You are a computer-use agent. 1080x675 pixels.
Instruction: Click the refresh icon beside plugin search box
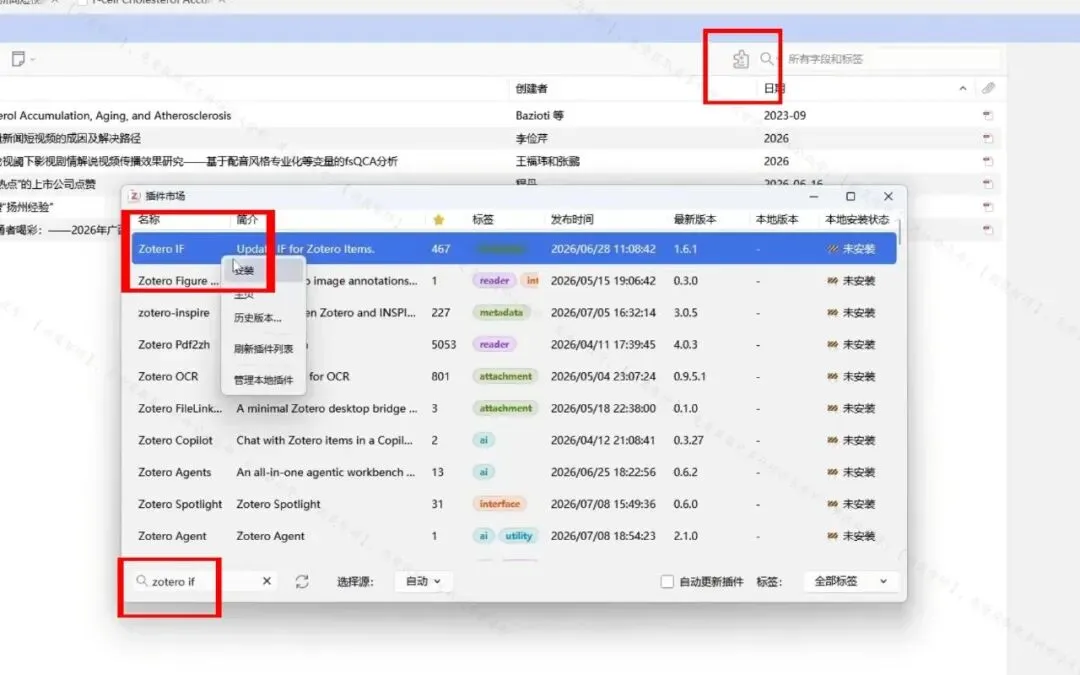click(x=302, y=581)
